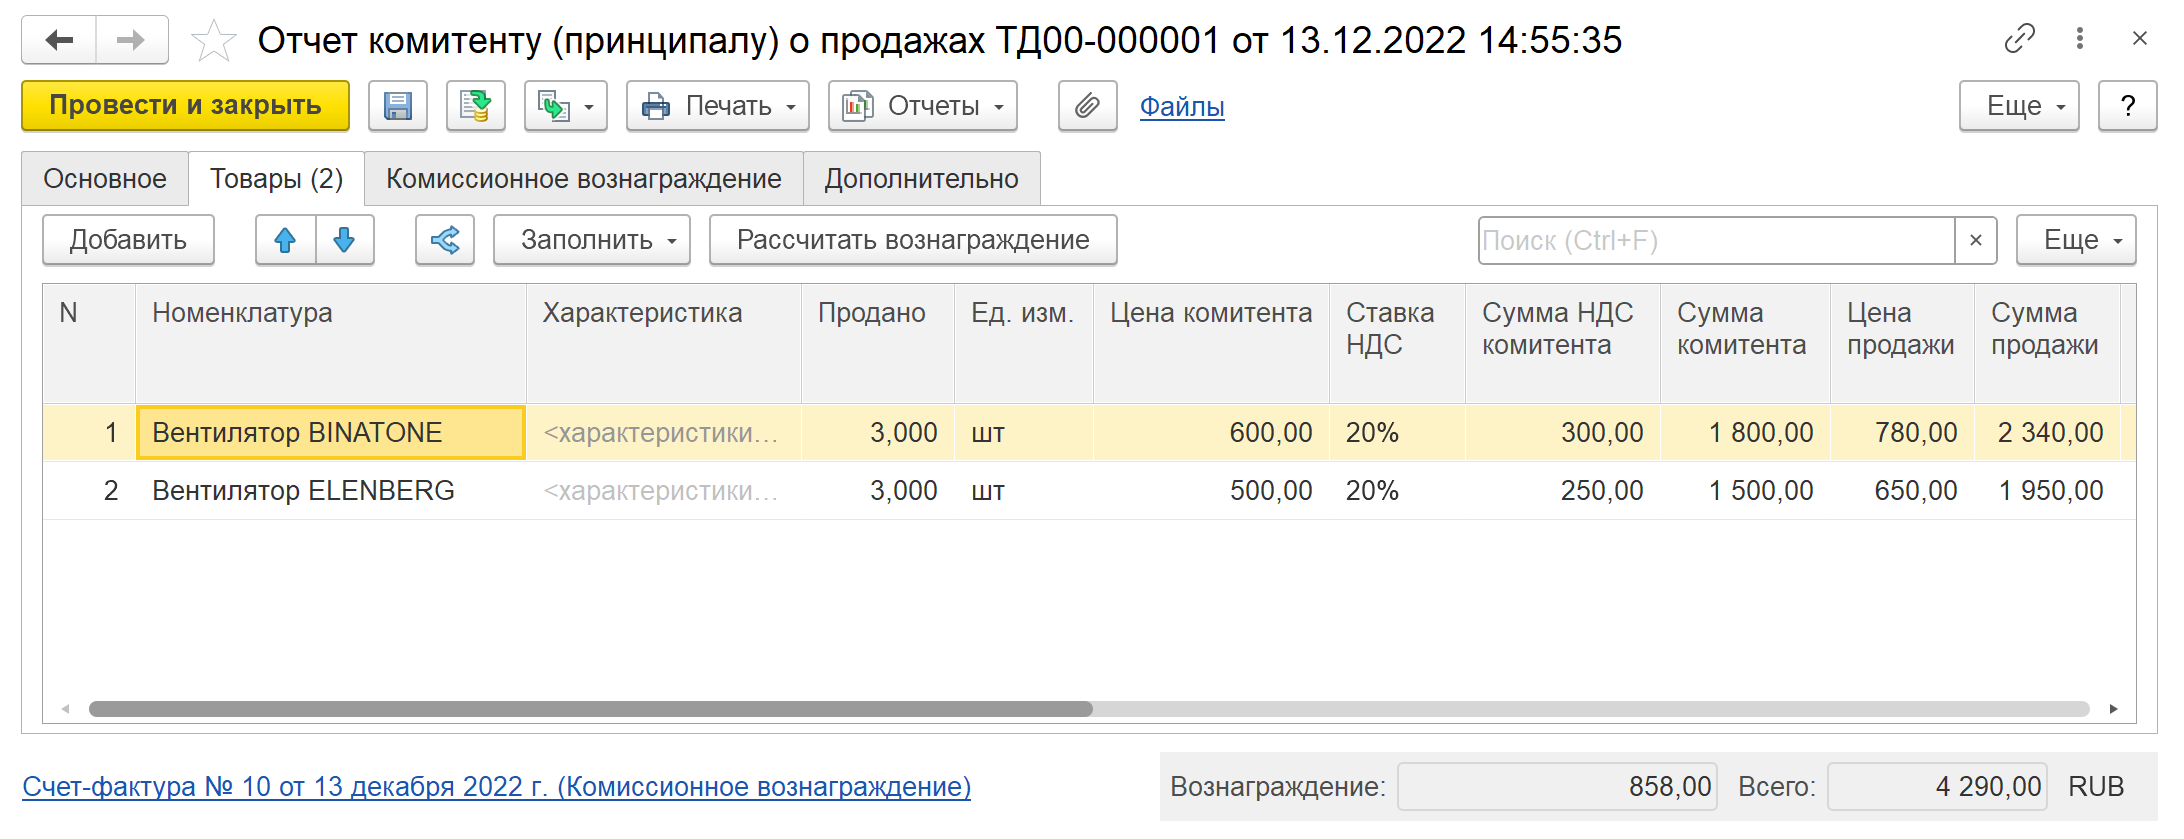Copy link to document via chain icon
The image size is (2184, 839).
point(2019,39)
